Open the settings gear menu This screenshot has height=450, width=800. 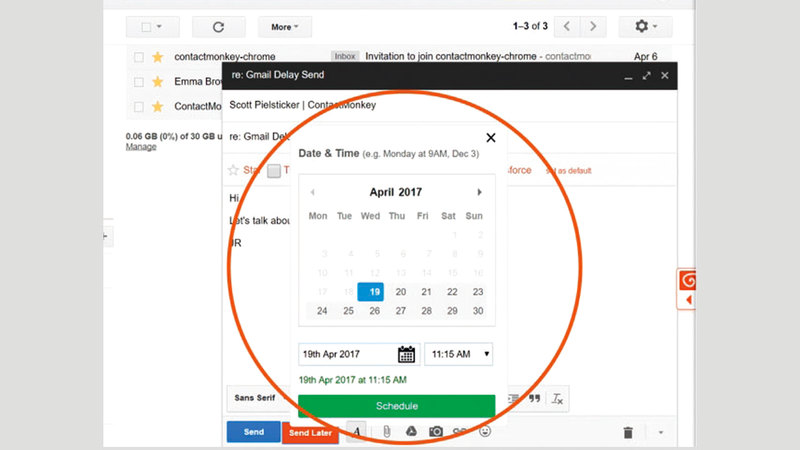coord(646,27)
